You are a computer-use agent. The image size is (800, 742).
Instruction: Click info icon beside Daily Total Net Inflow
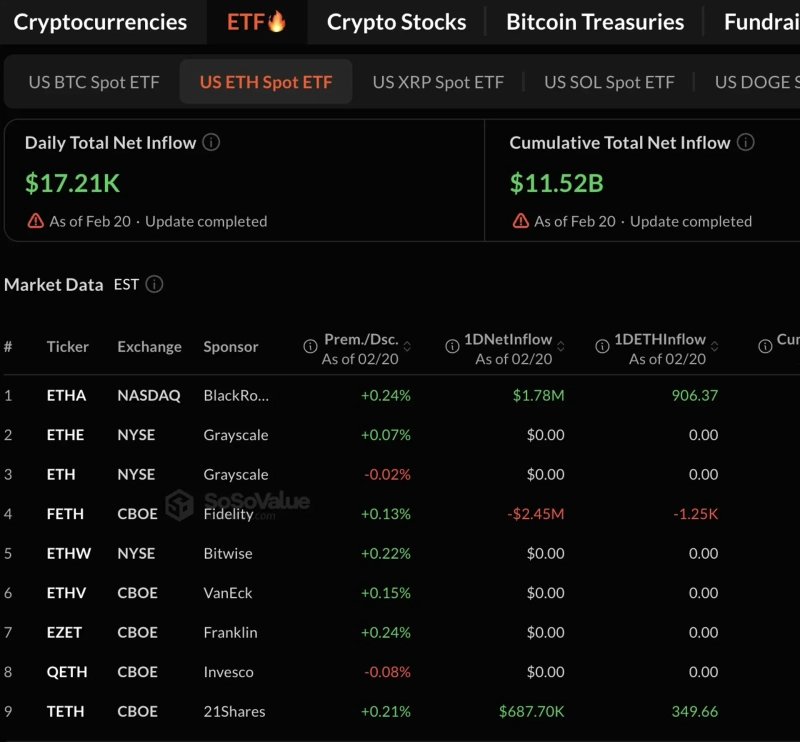(211, 142)
